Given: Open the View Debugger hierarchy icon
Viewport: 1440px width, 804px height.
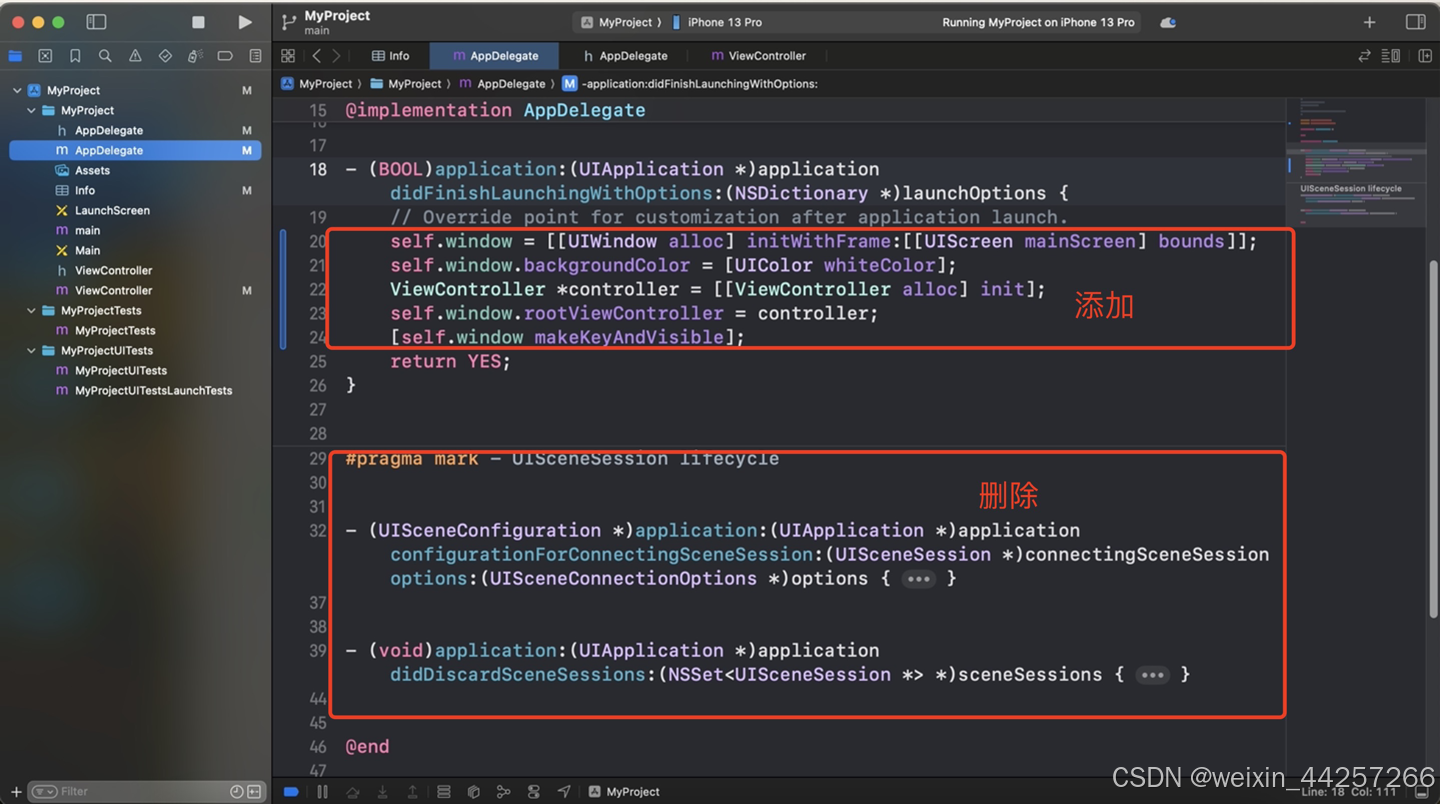Looking at the screenshot, I should pos(473,791).
